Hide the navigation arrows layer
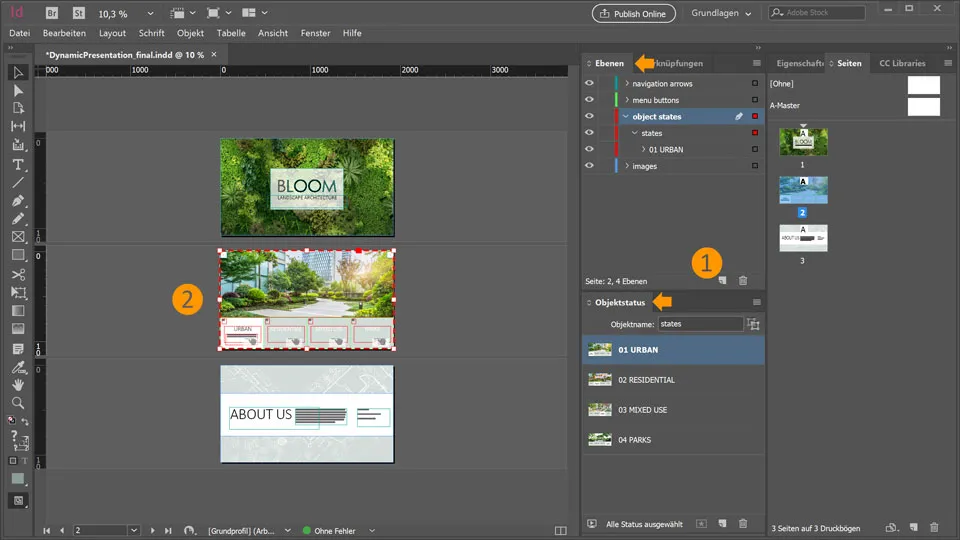Viewport: 960px width, 540px height. pyautogui.click(x=589, y=84)
